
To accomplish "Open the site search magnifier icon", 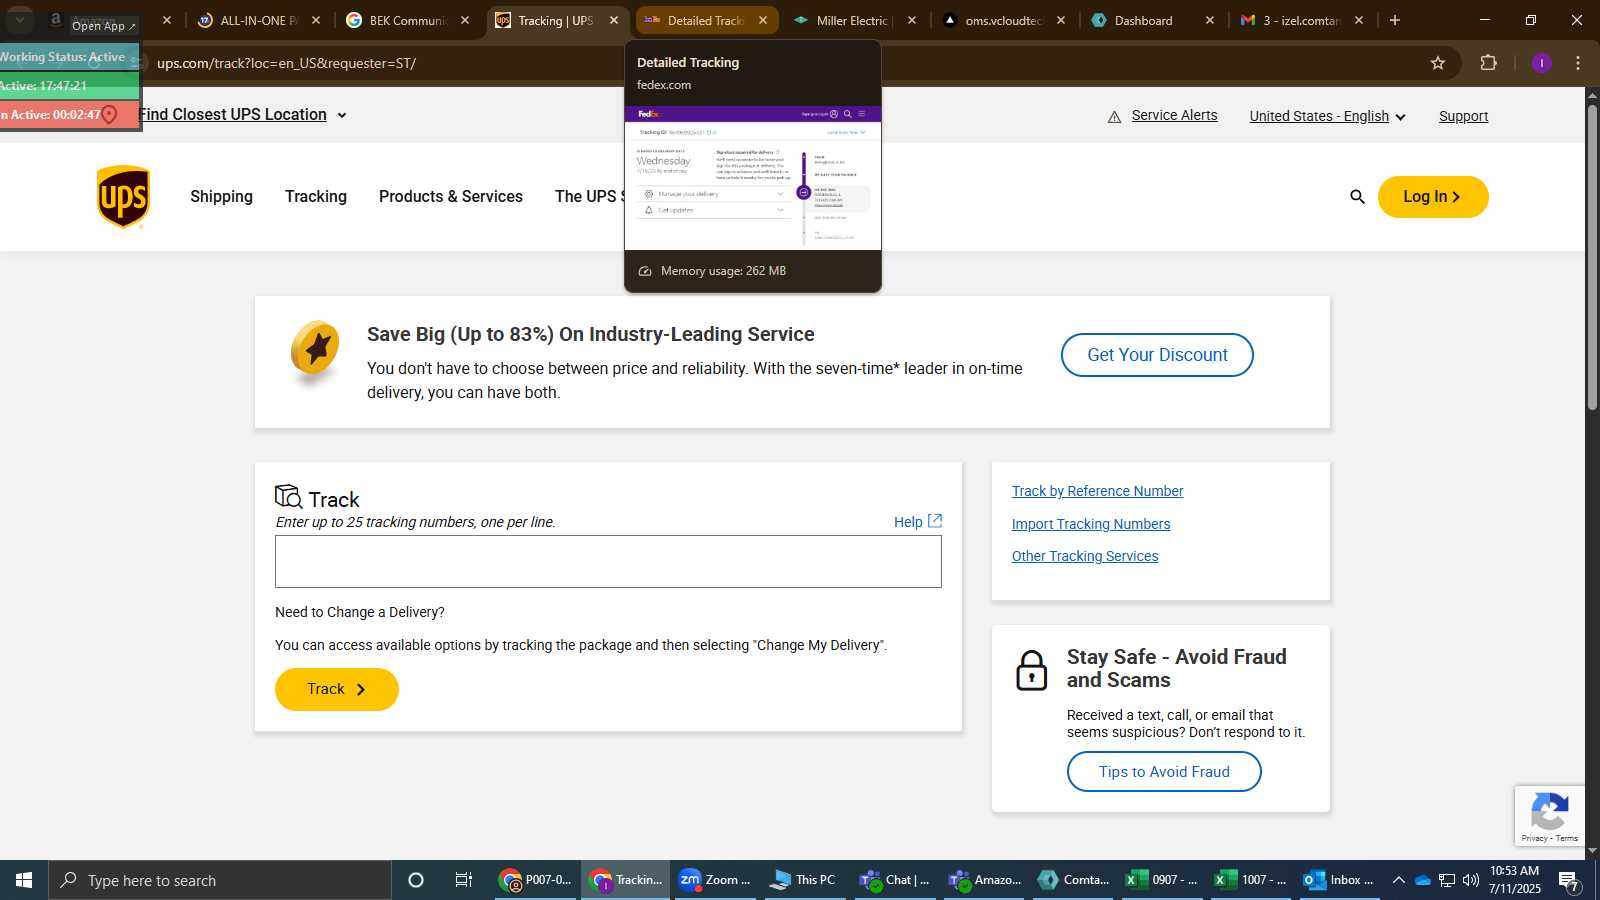I will coord(1357,197).
